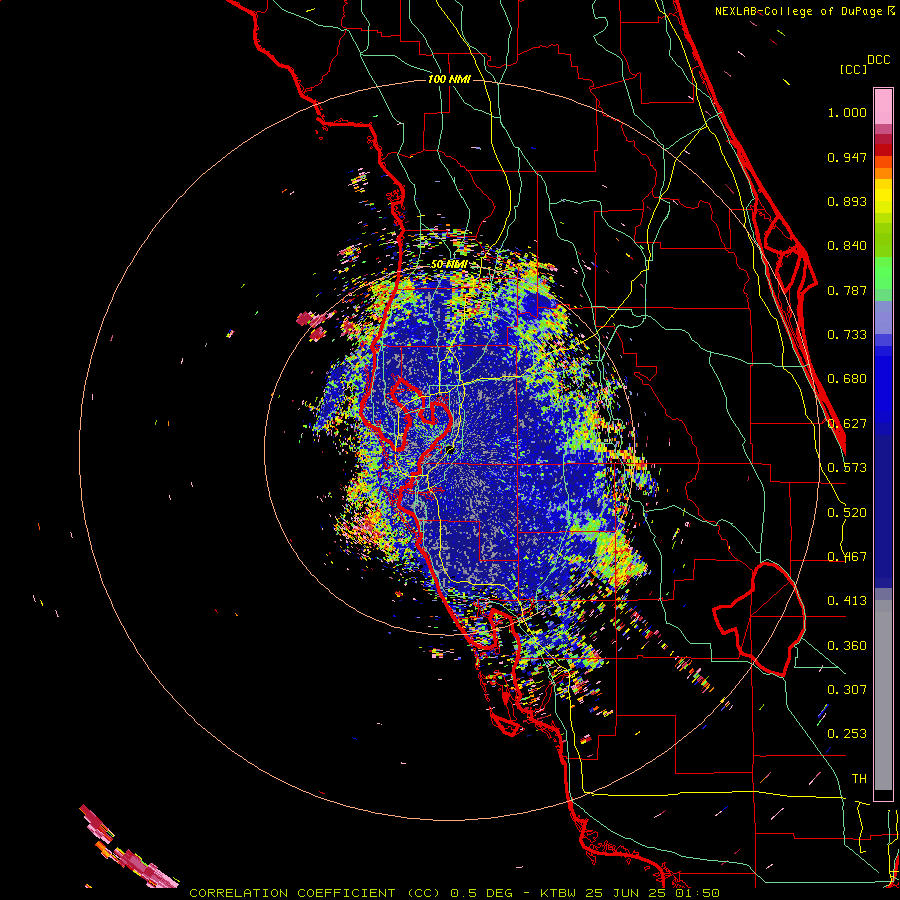Viewport: 900px width, 900px height.
Task: Click the 0.680 scale value
Action: click(847, 379)
